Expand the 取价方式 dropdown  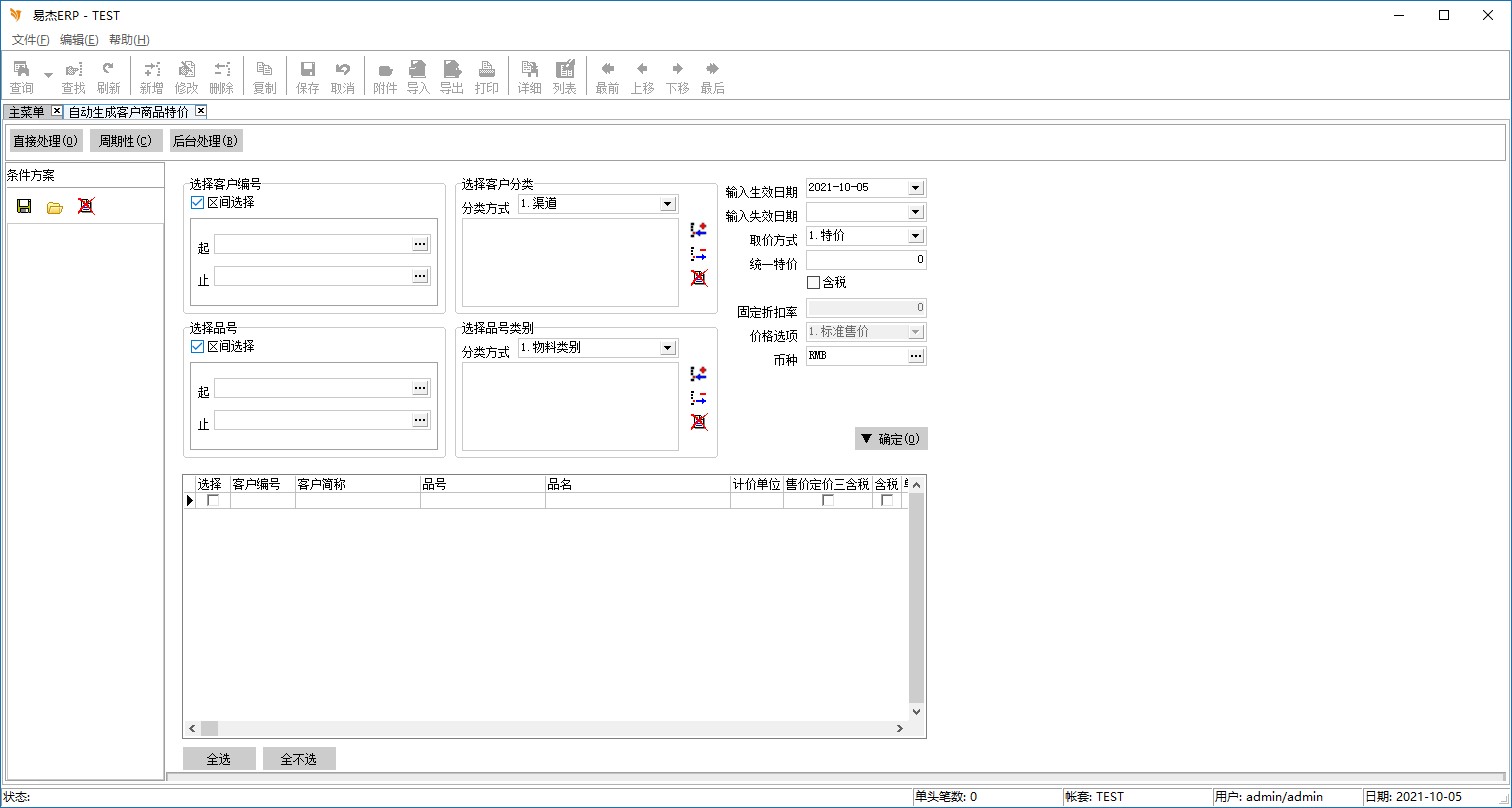(915, 236)
